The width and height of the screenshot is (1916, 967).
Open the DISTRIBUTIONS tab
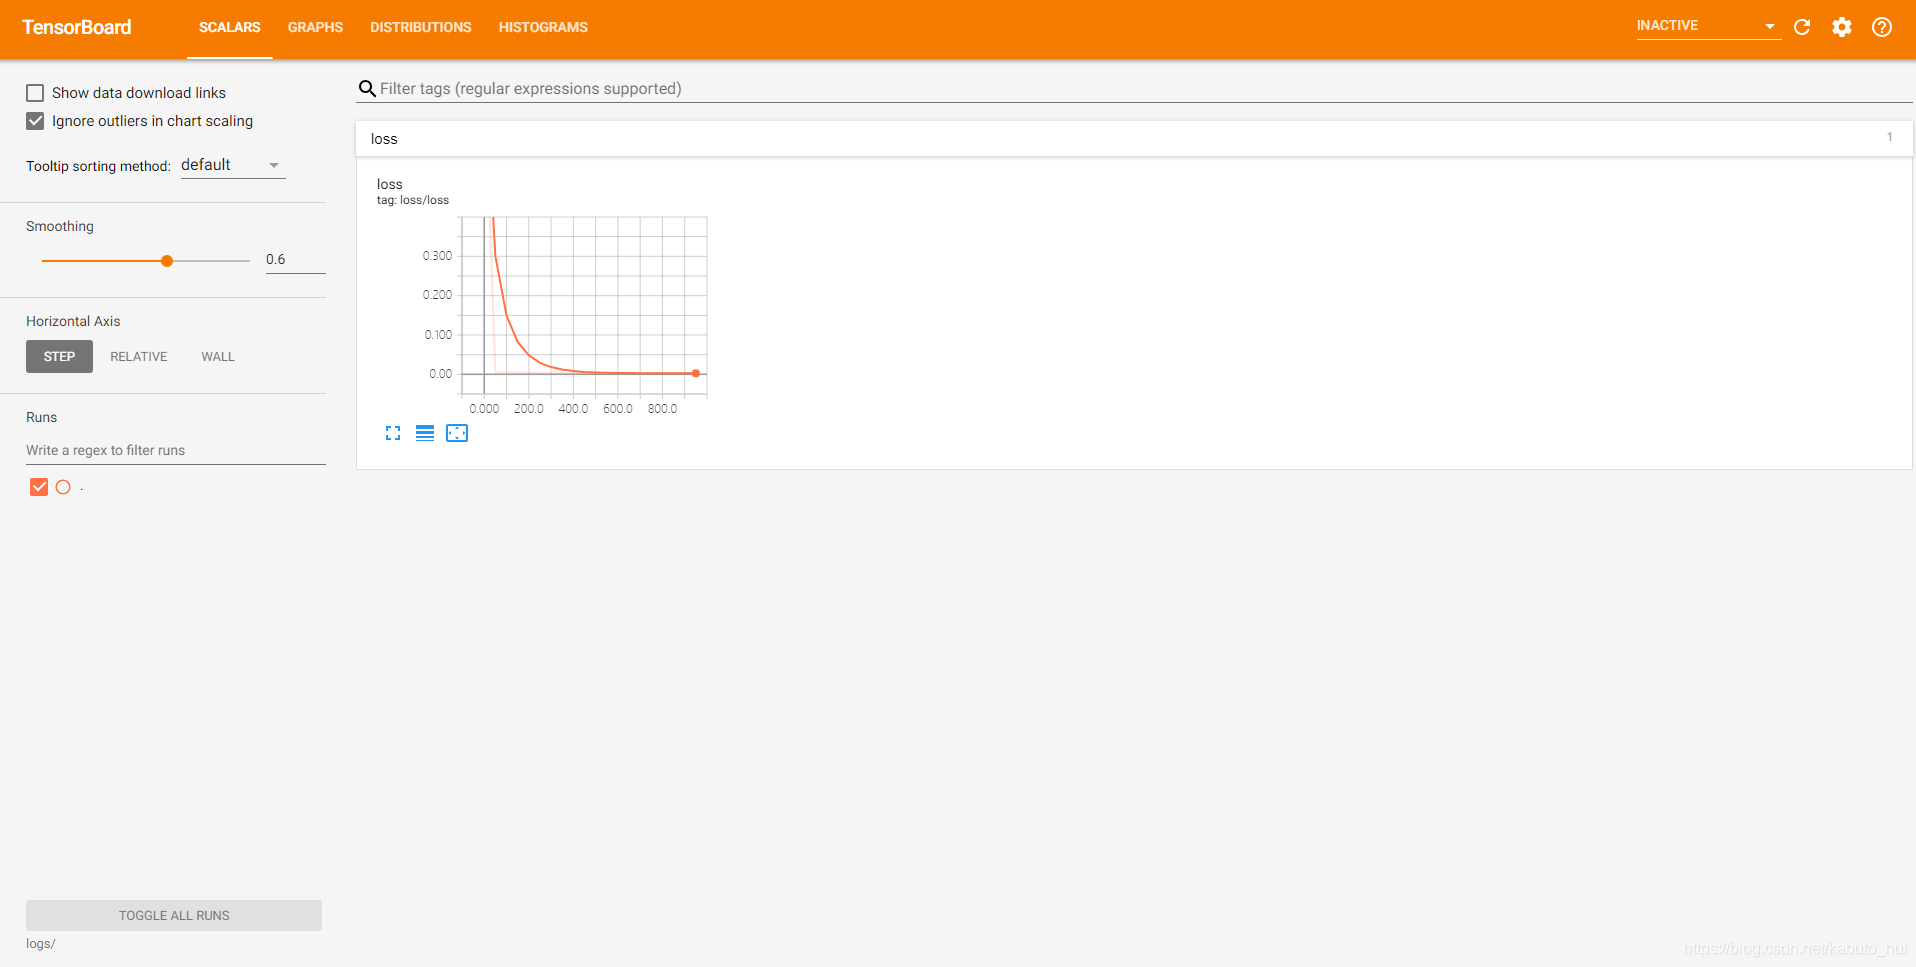click(x=421, y=27)
